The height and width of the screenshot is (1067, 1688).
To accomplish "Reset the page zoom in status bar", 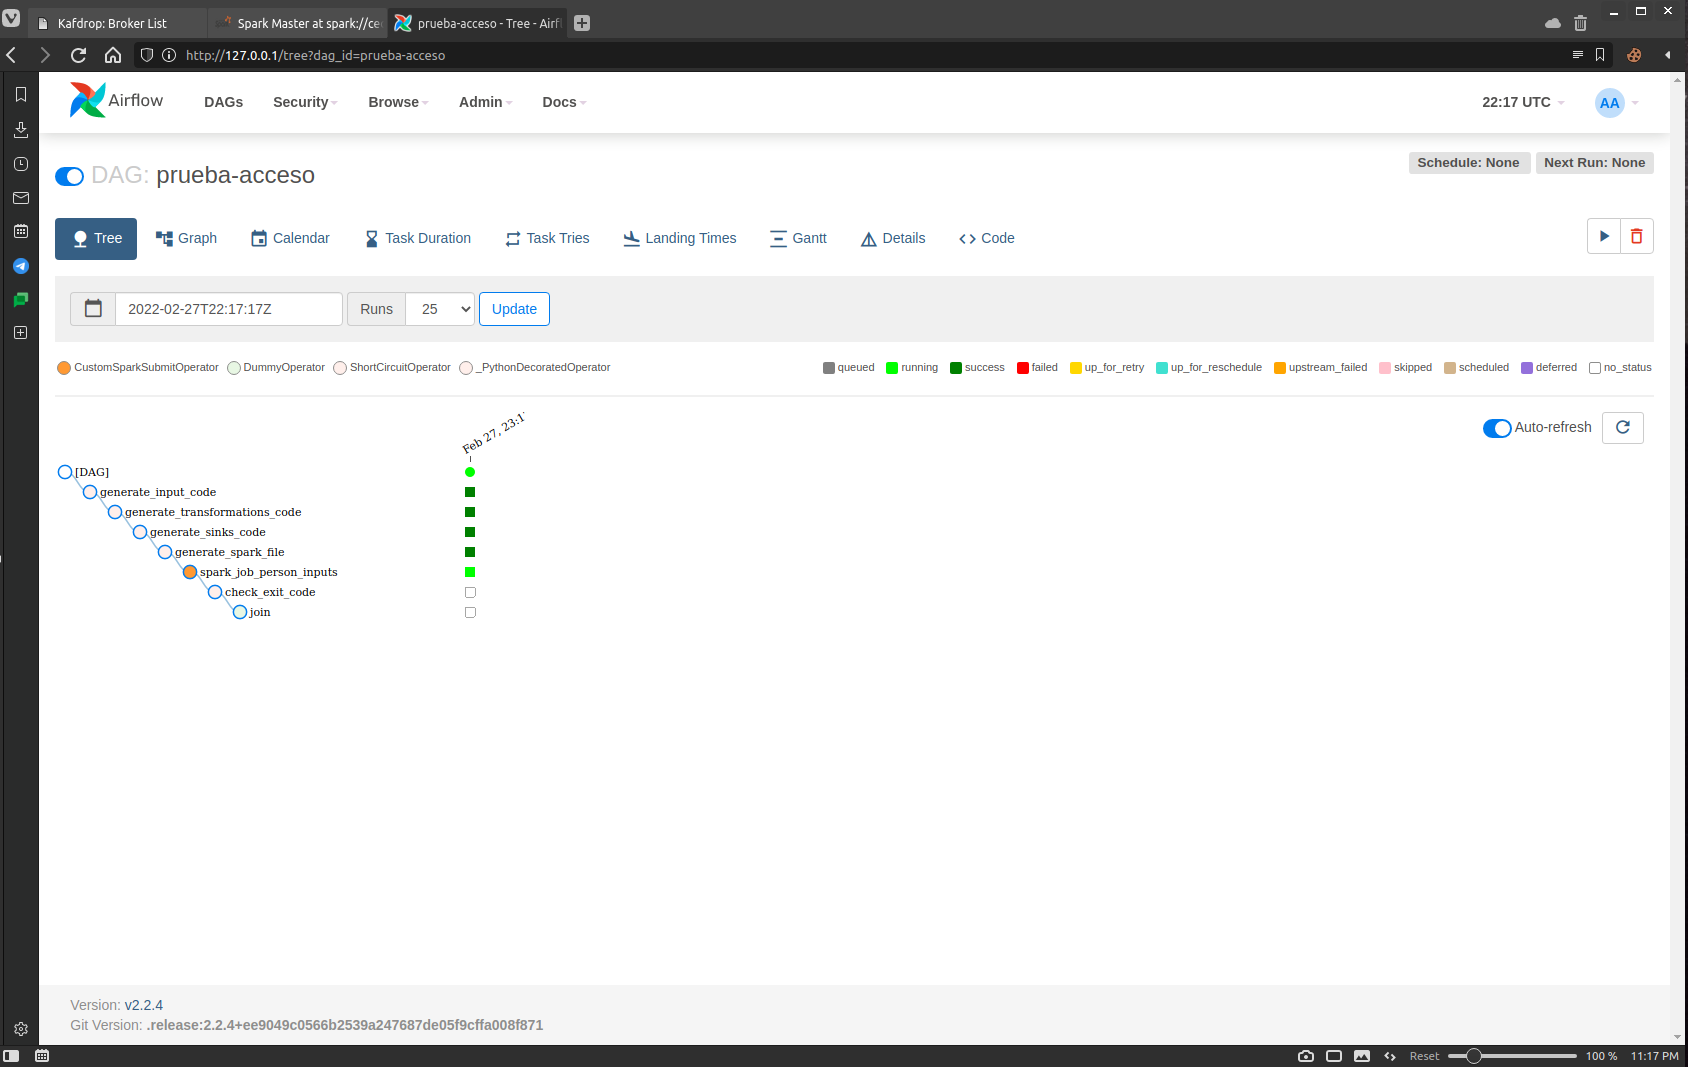I will (1424, 1056).
